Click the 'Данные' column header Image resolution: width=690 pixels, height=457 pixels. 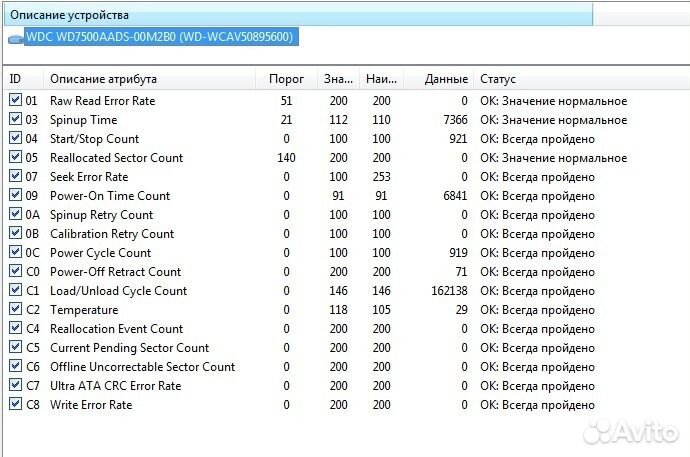[x=445, y=79]
